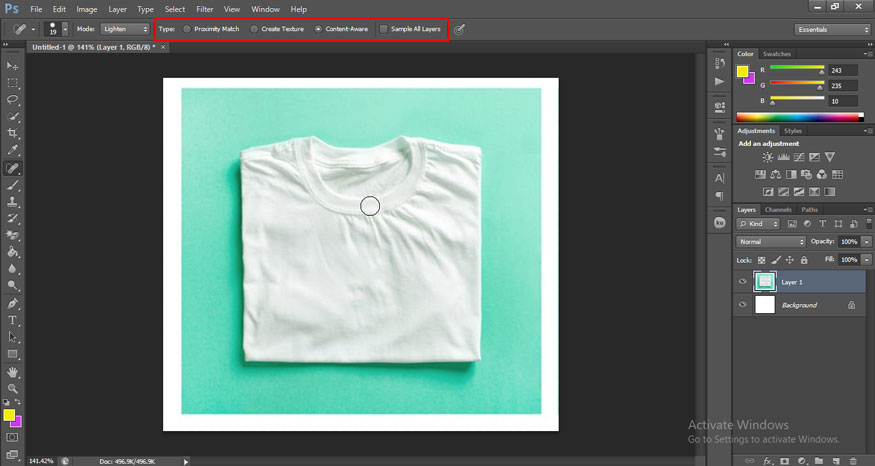
Task: Enable Sample All Layers checkbox
Action: (x=383, y=29)
